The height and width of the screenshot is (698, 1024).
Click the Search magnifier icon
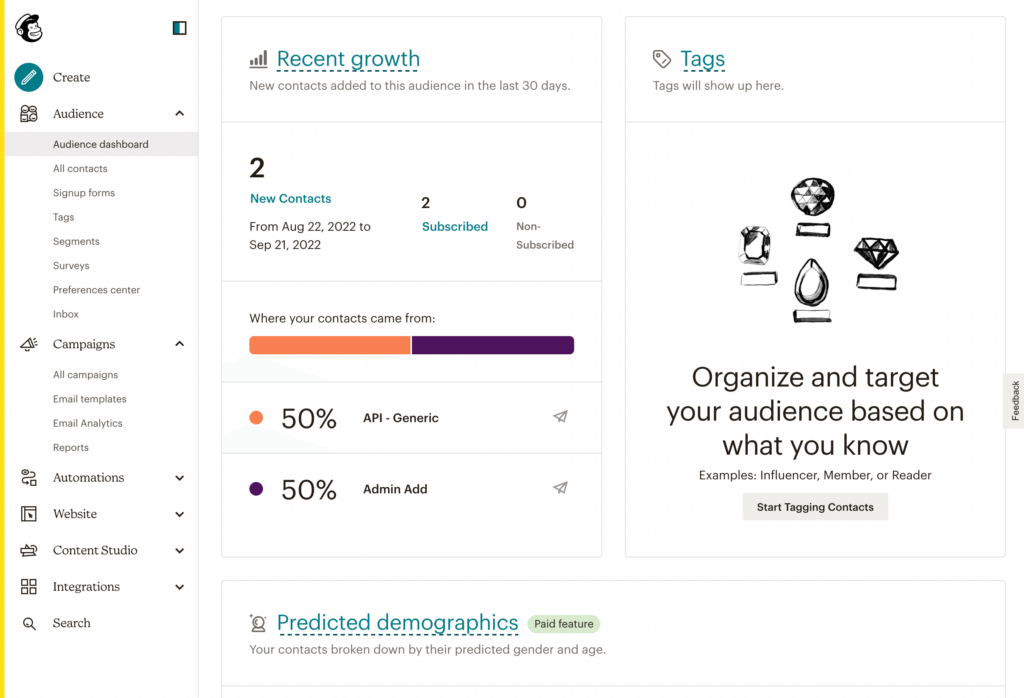28,623
